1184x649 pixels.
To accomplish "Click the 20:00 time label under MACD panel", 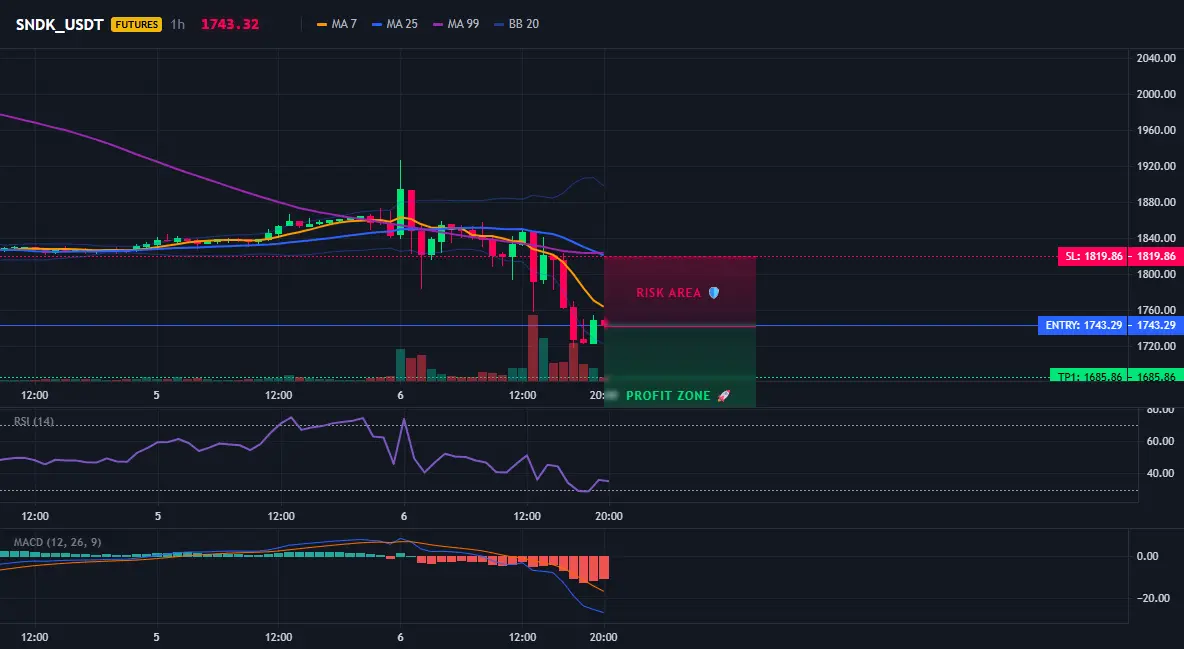I will (x=603, y=637).
